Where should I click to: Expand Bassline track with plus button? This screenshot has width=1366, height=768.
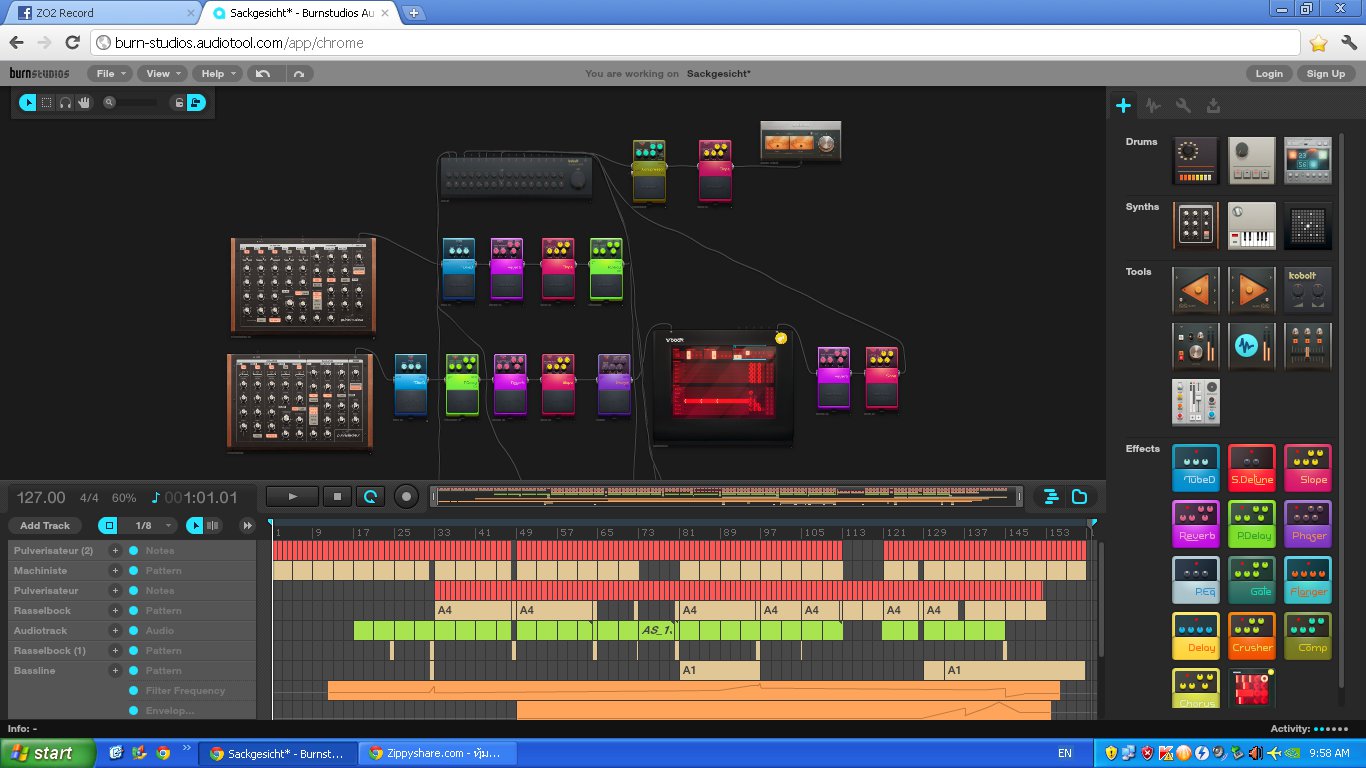tap(115, 671)
